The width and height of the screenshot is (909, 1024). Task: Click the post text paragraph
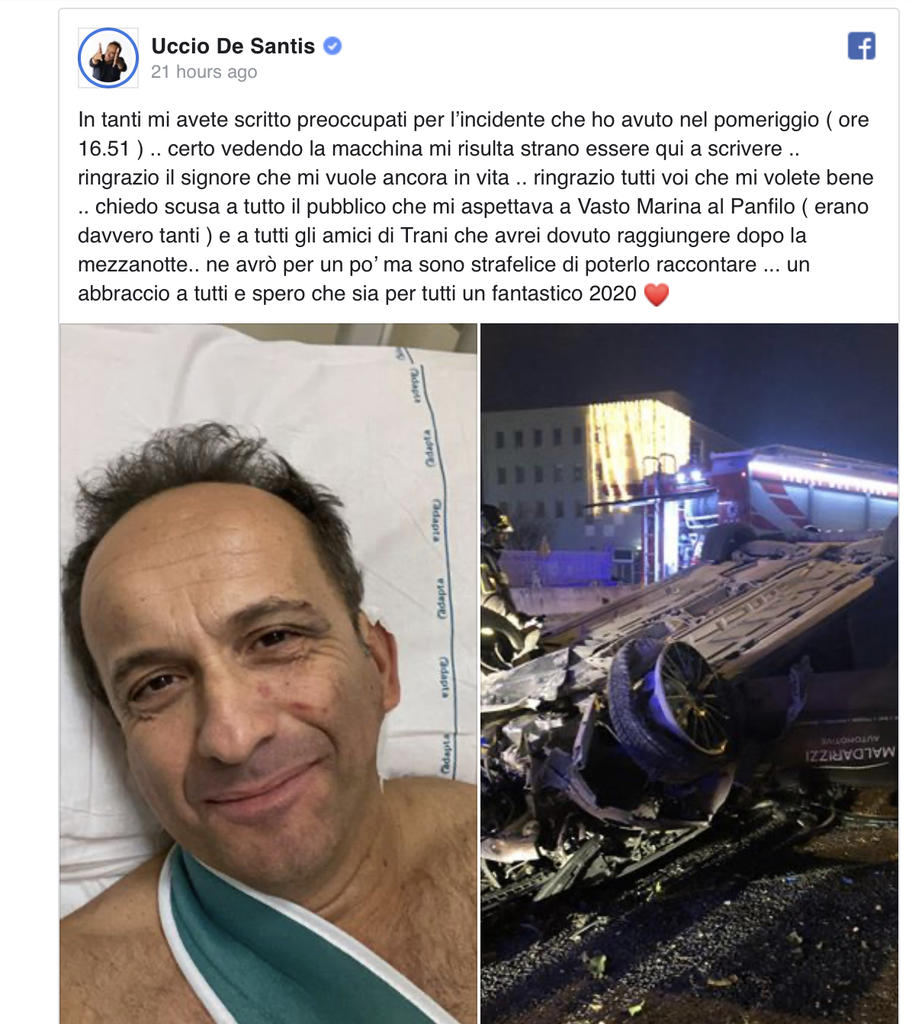pyautogui.click(x=475, y=206)
